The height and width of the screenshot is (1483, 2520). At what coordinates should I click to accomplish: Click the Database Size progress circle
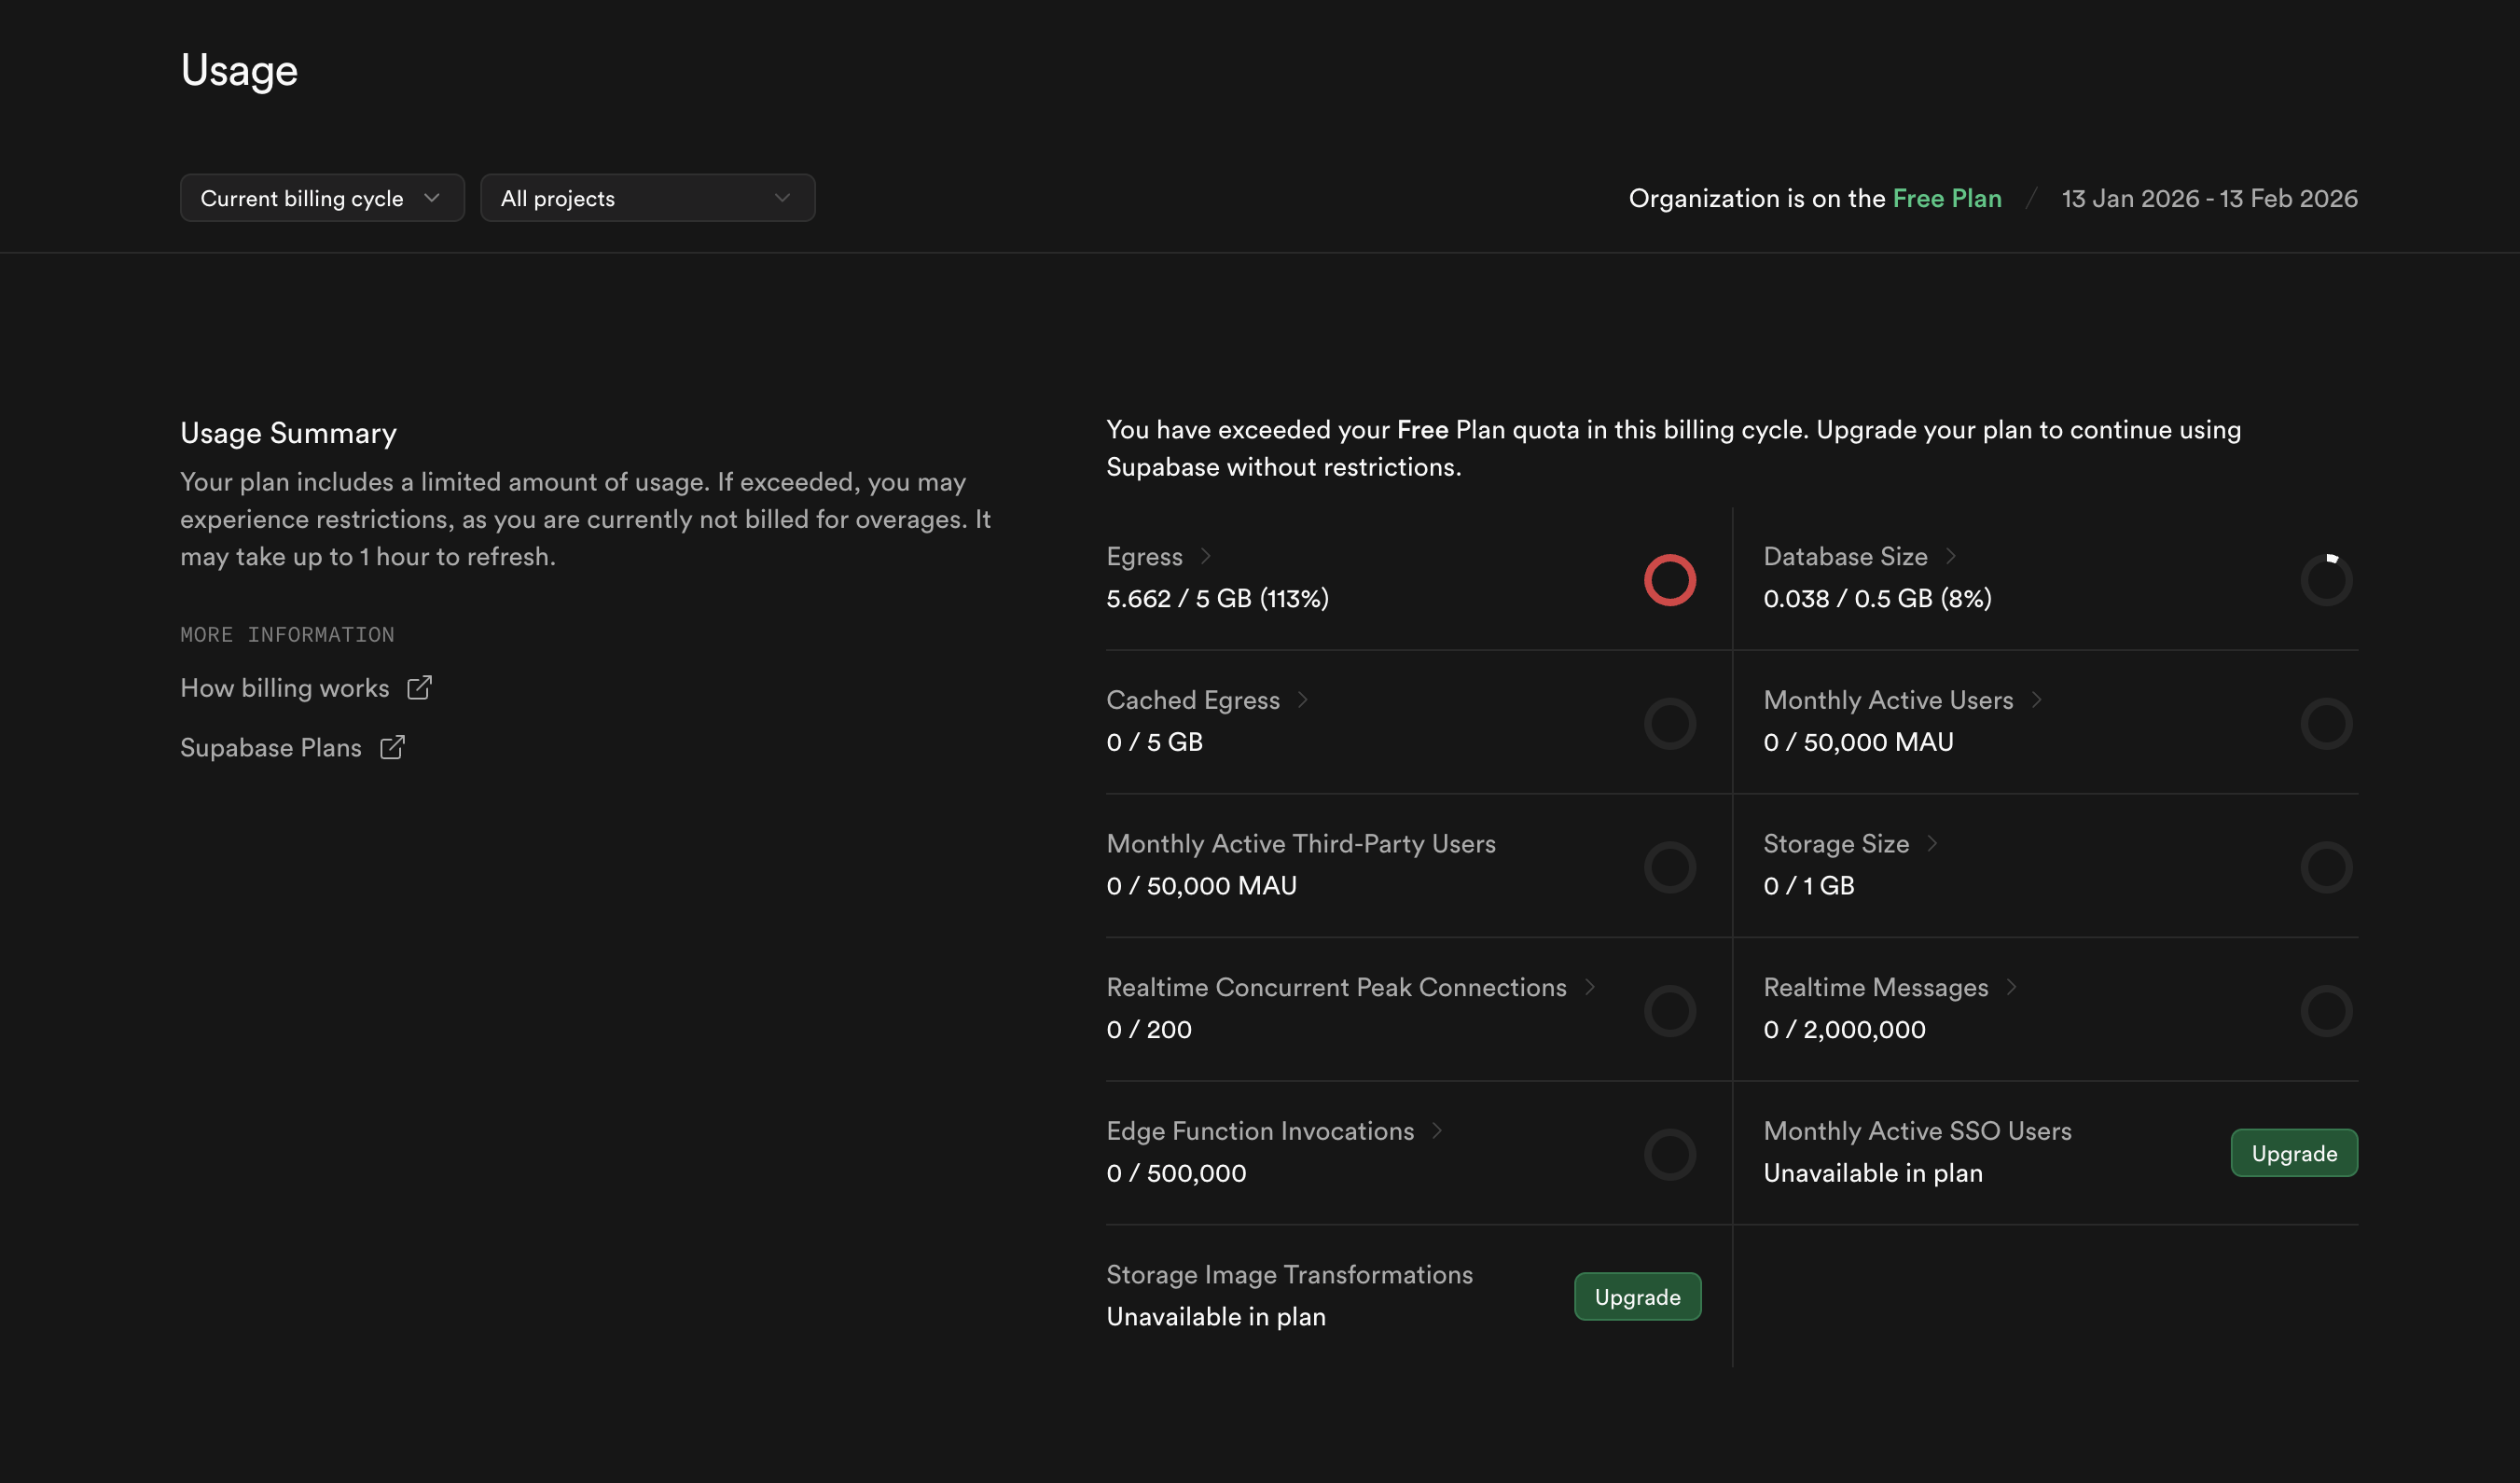2327,580
